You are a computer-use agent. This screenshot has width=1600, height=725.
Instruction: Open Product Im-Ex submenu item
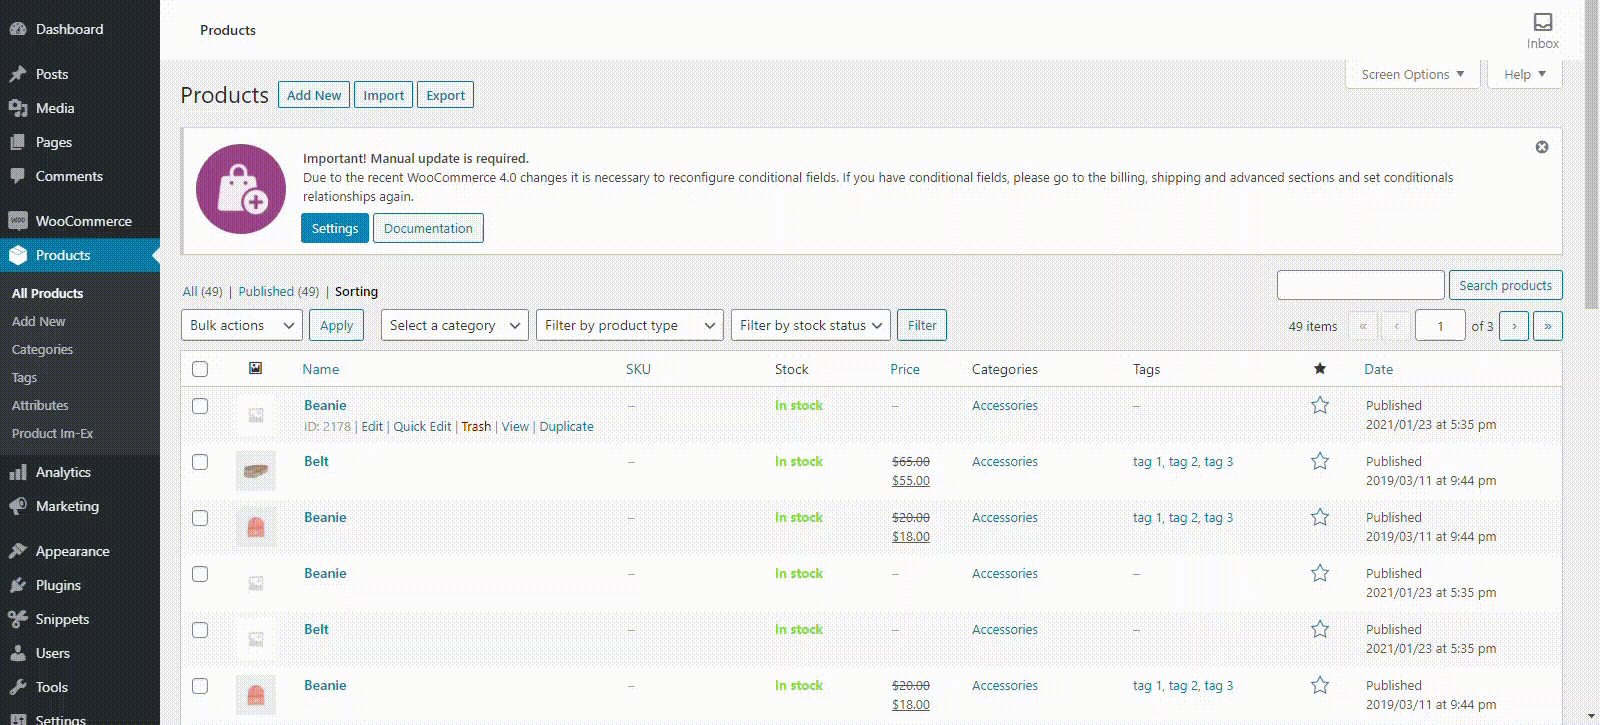(52, 433)
